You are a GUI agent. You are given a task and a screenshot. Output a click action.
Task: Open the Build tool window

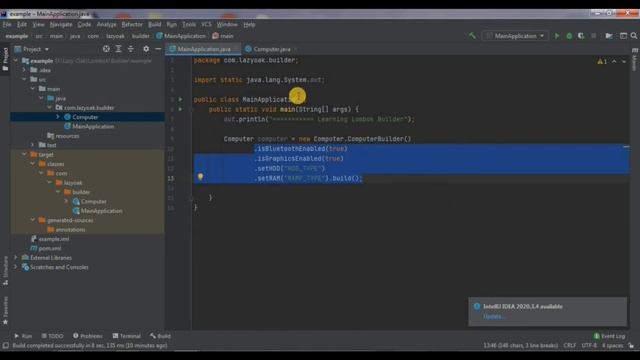pos(160,336)
